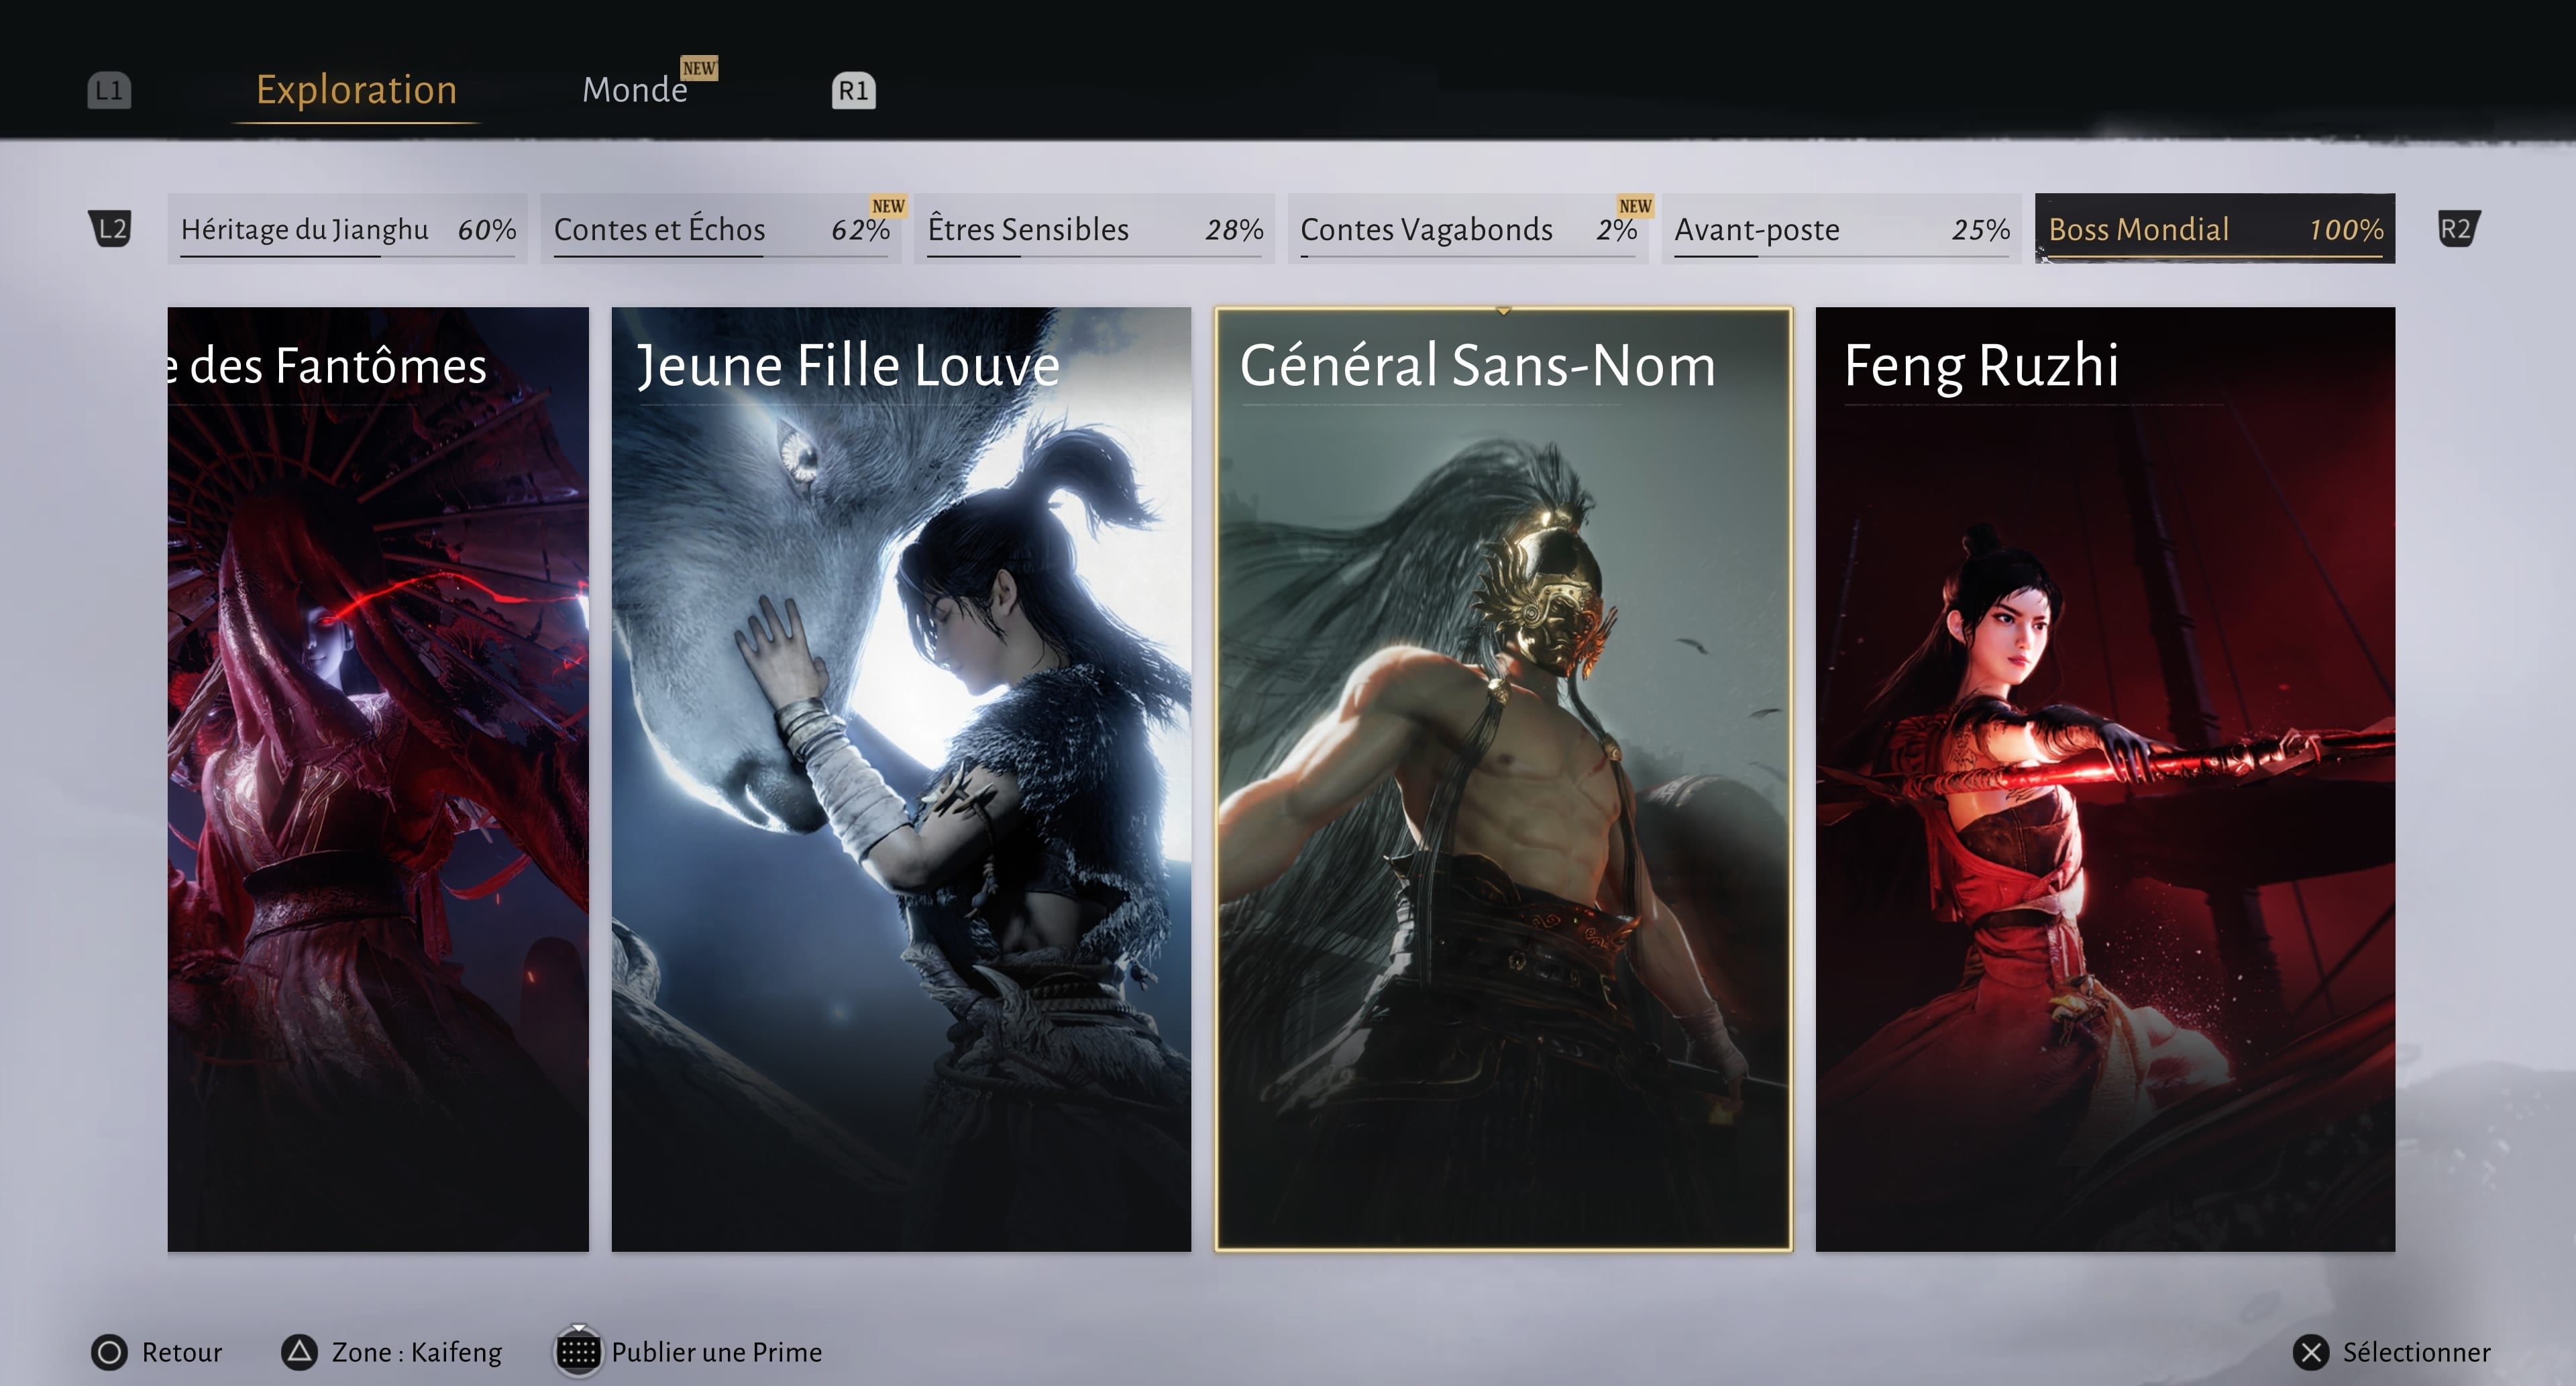Click the circle button icon beside Retour
This screenshot has width=2576, height=1386.
coord(109,1352)
